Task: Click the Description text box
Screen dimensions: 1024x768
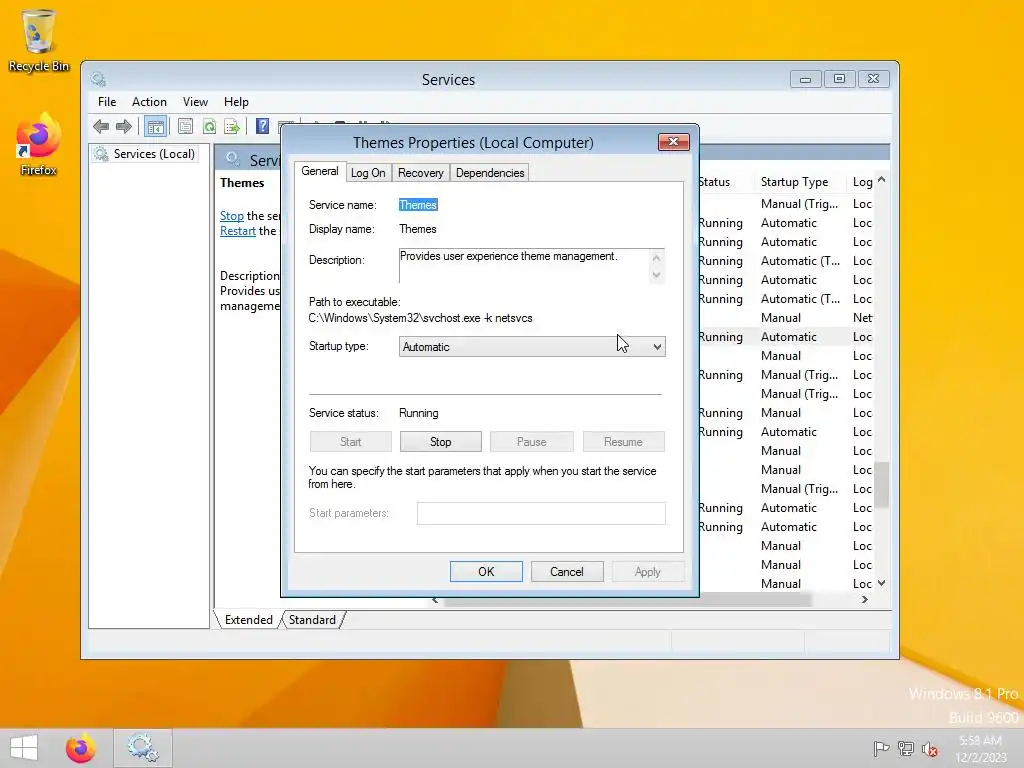Action: [532, 265]
